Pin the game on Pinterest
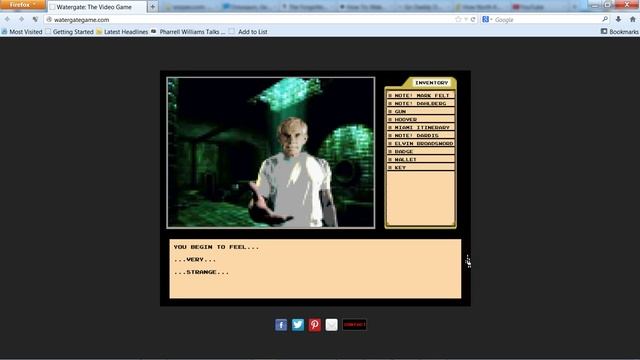The width and height of the screenshot is (640, 360). pos(314,325)
